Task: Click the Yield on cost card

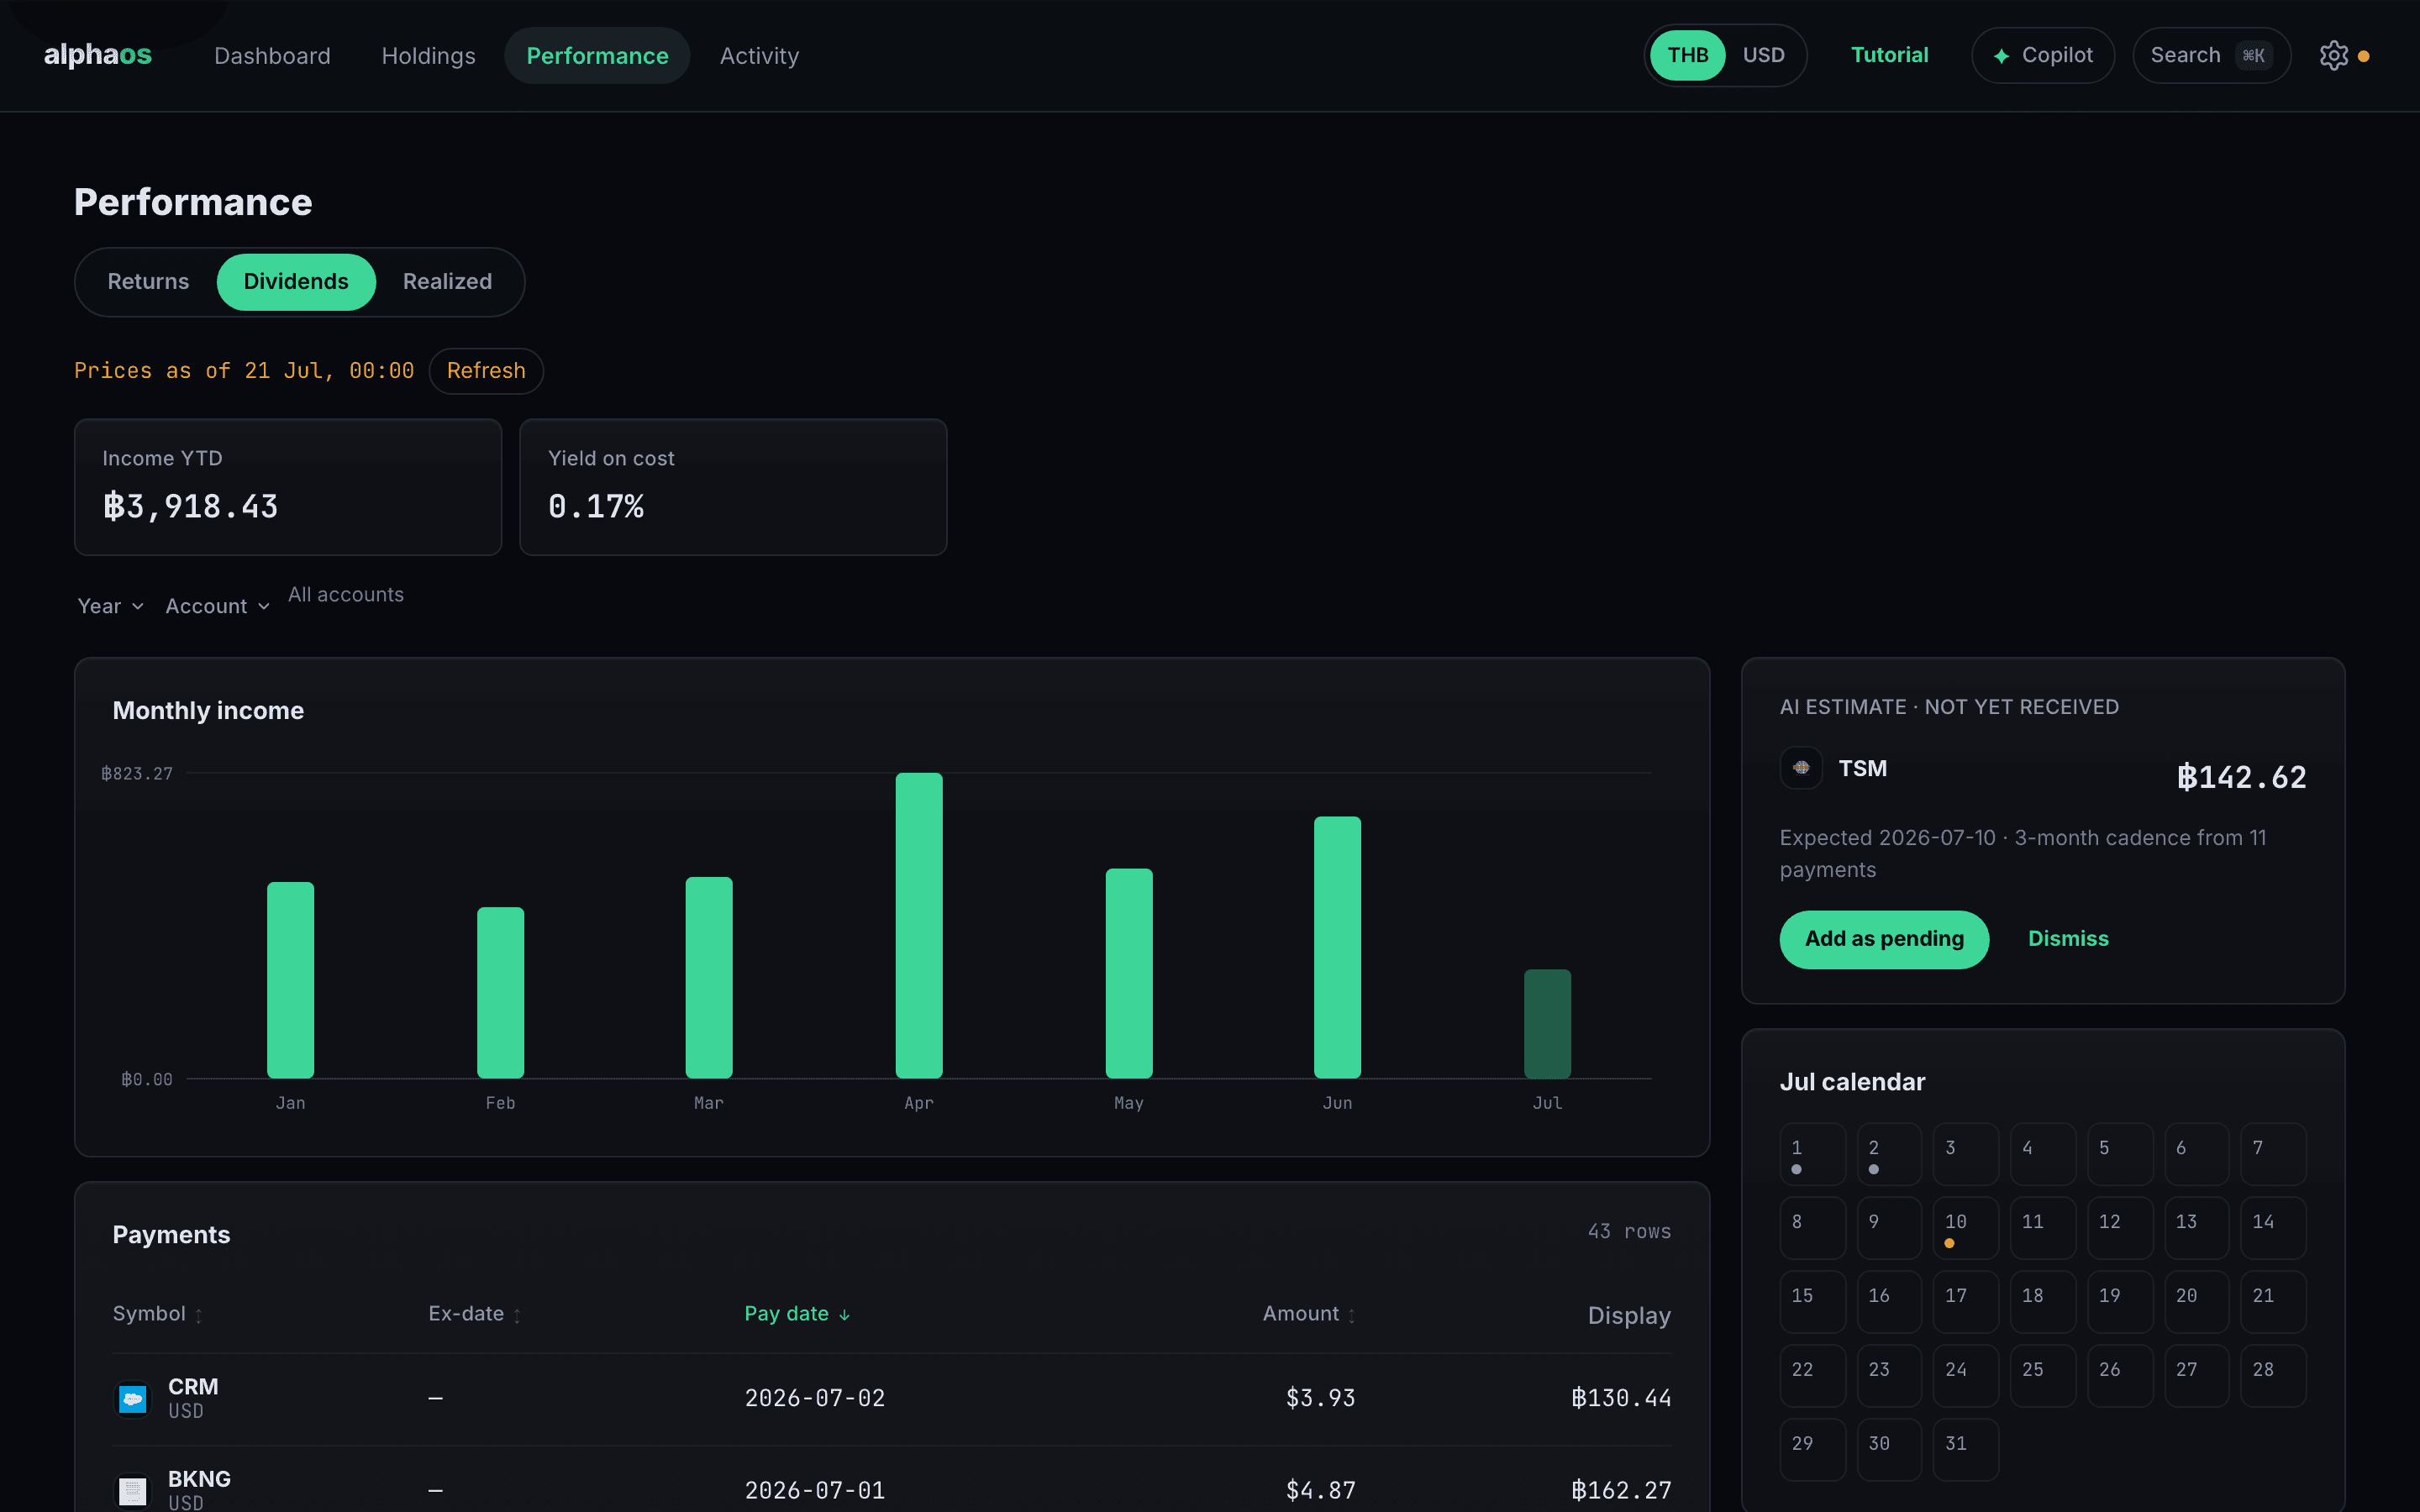Action: [x=733, y=487]
